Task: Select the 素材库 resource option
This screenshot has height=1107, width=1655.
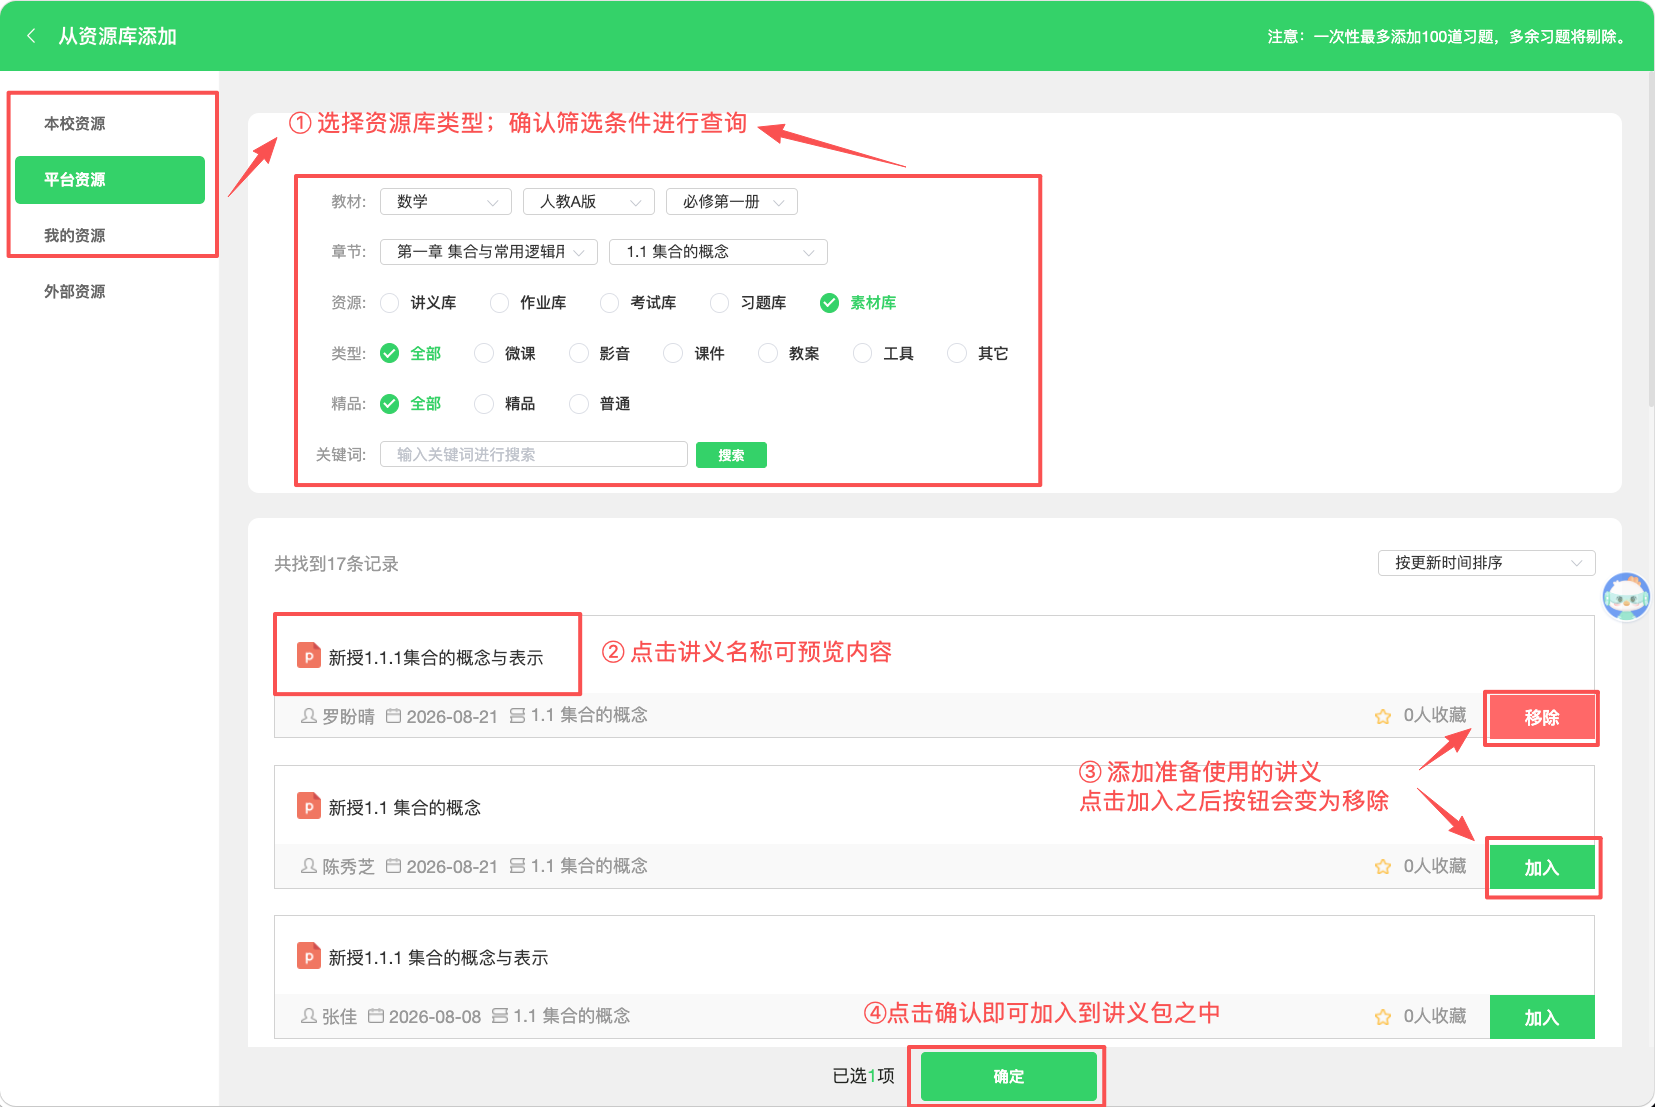Action: [x=858, y=302]
